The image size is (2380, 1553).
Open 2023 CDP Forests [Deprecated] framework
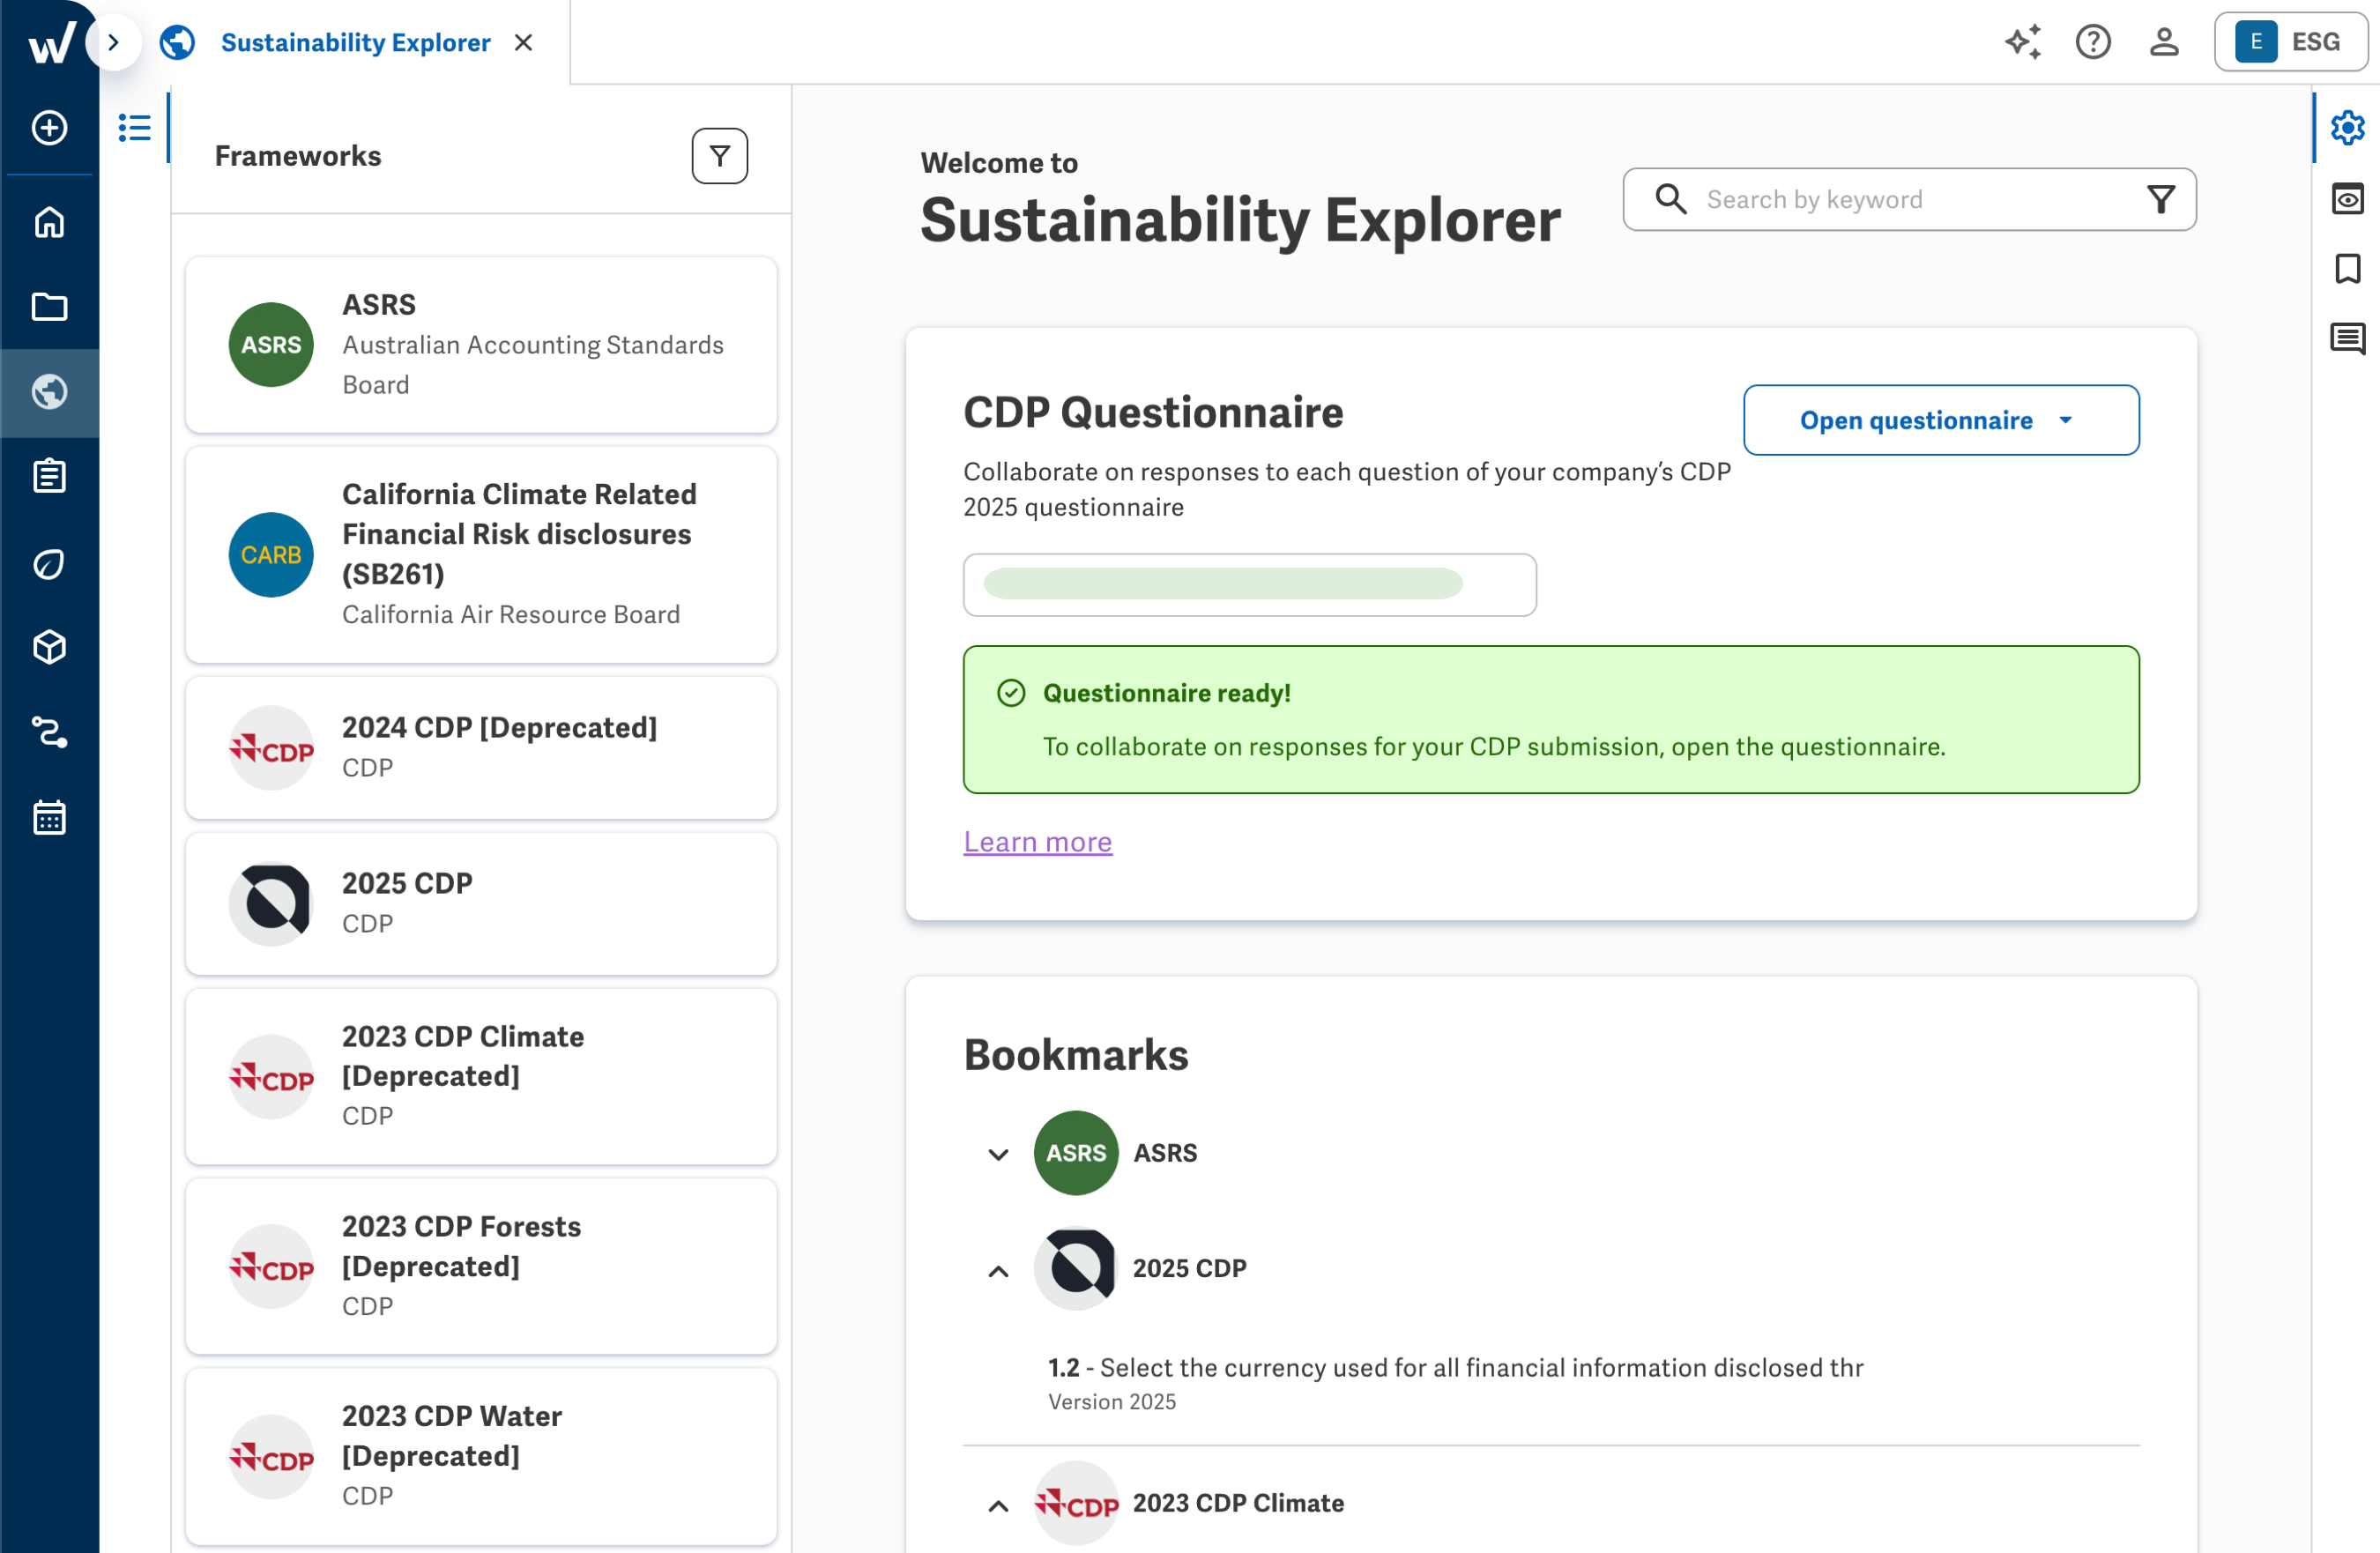481,1266
